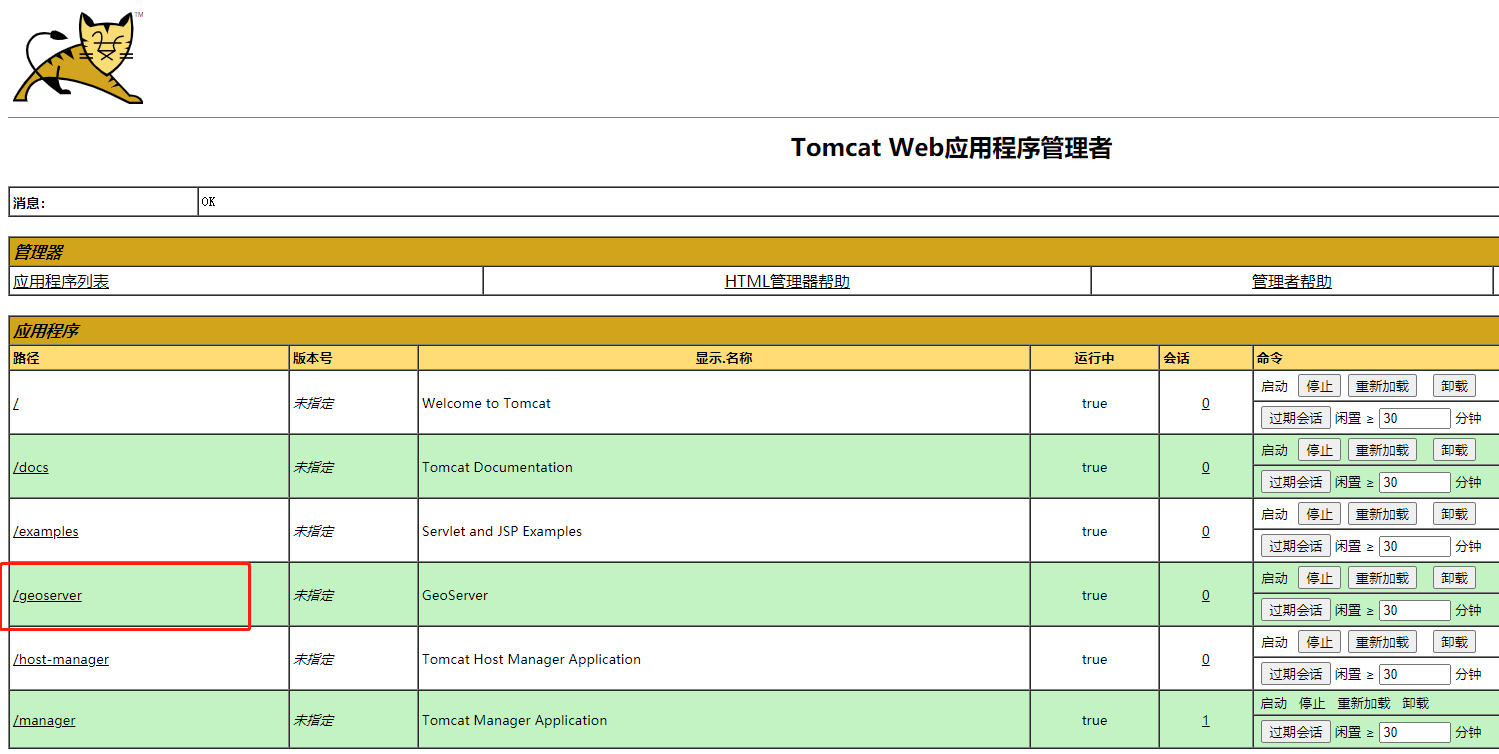Reload the /host-manager application

click(1381, 641)
